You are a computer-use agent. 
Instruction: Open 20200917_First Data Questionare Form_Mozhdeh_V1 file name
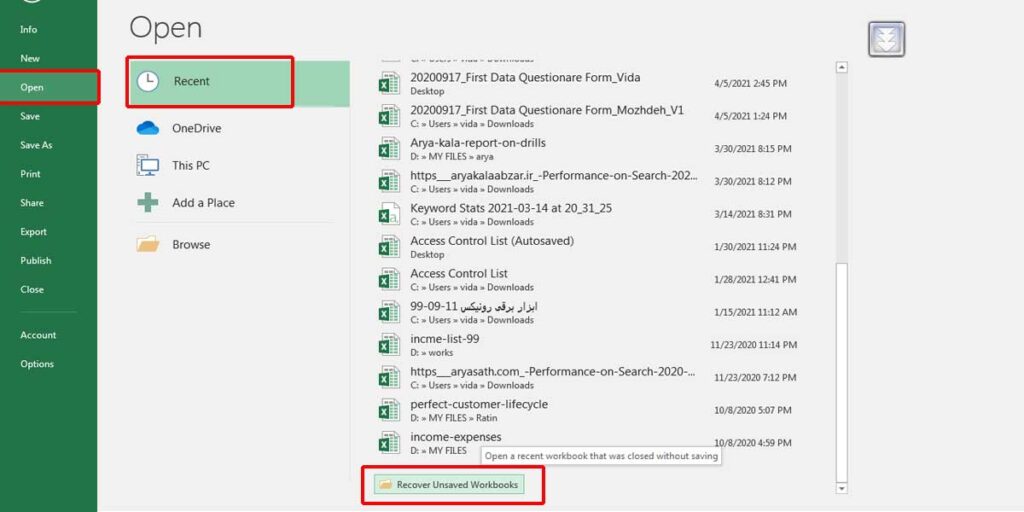[547, 110]
